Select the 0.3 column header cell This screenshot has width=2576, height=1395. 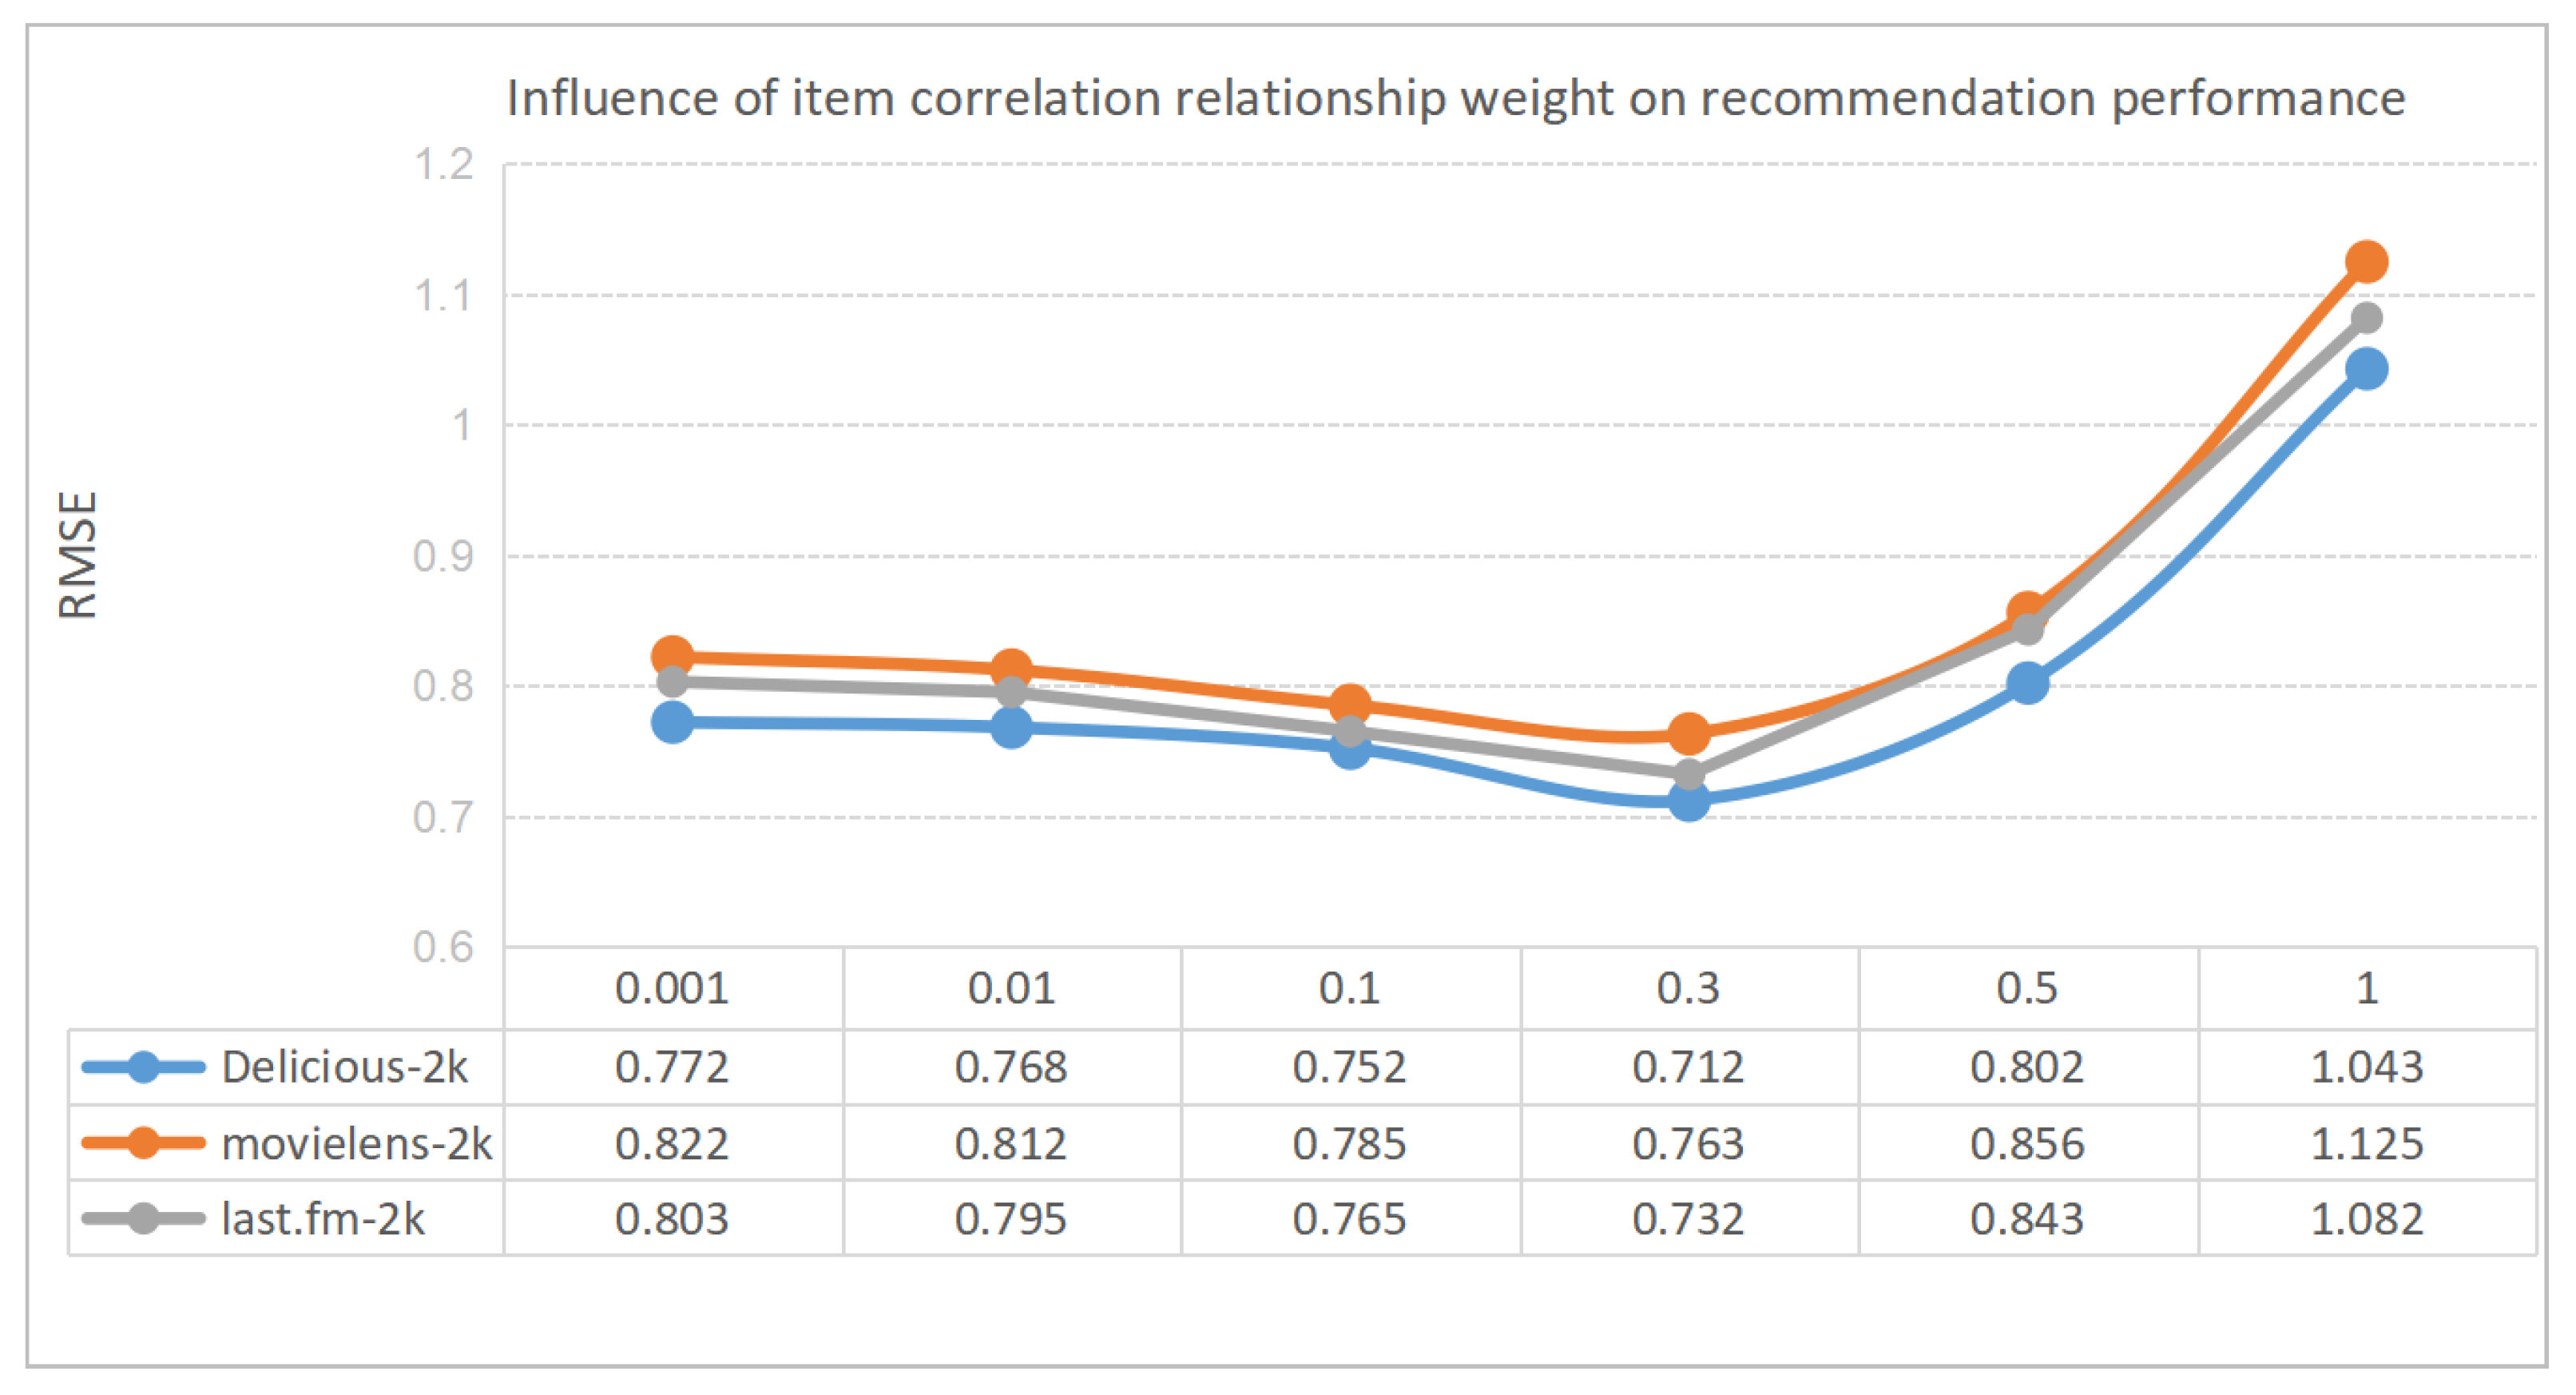tap(1688, 989)
